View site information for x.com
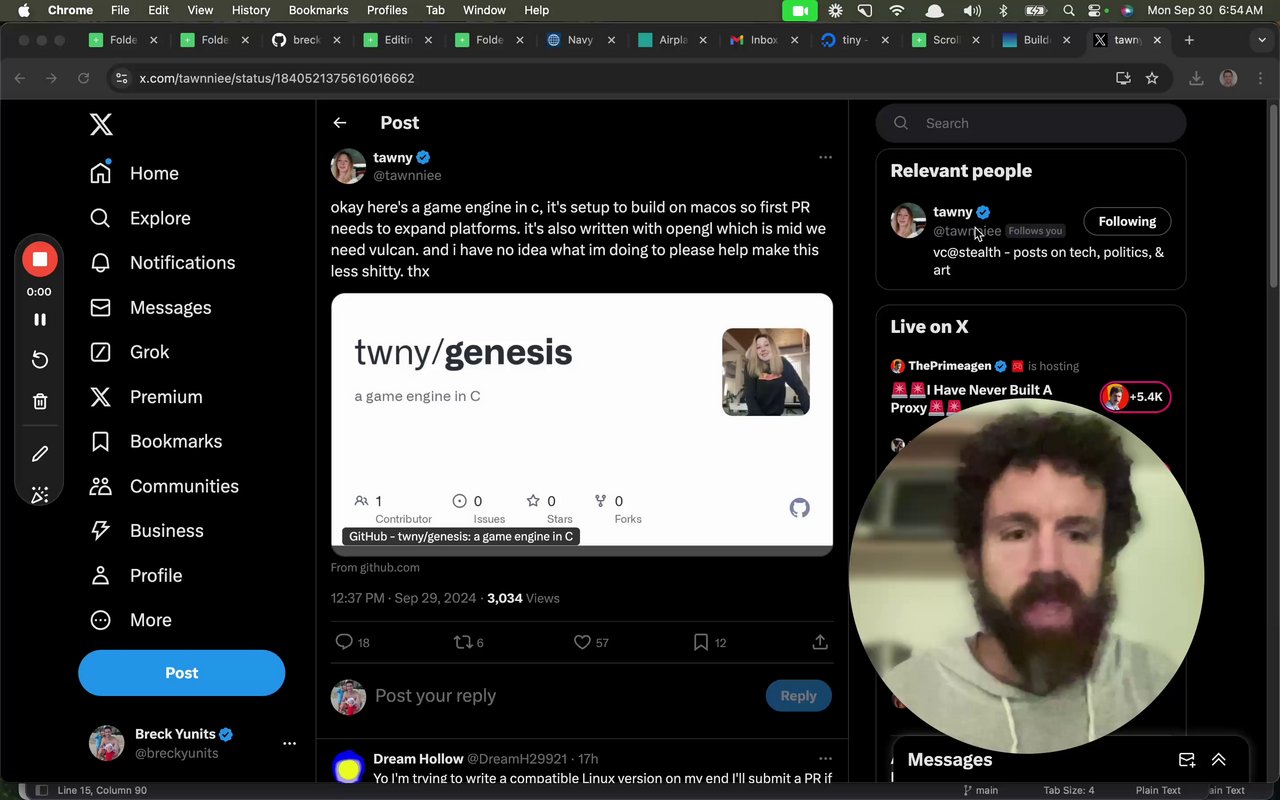1280x800 pixels. pyautogui.click(x=121, y=78)
